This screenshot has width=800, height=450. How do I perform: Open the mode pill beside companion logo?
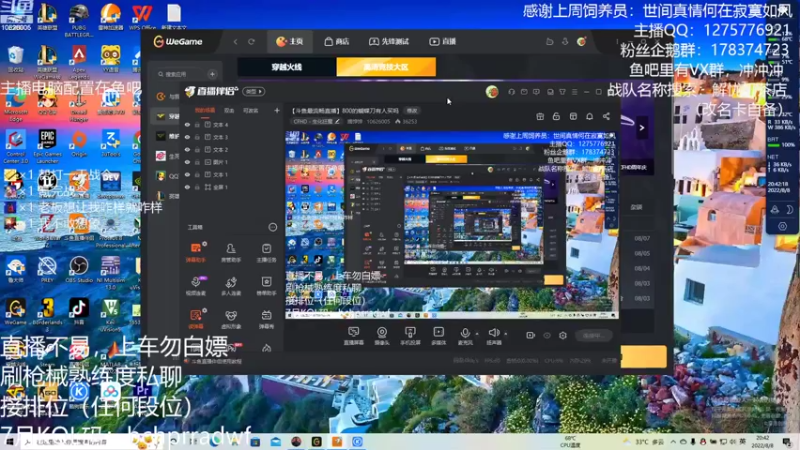click(254, 92)
